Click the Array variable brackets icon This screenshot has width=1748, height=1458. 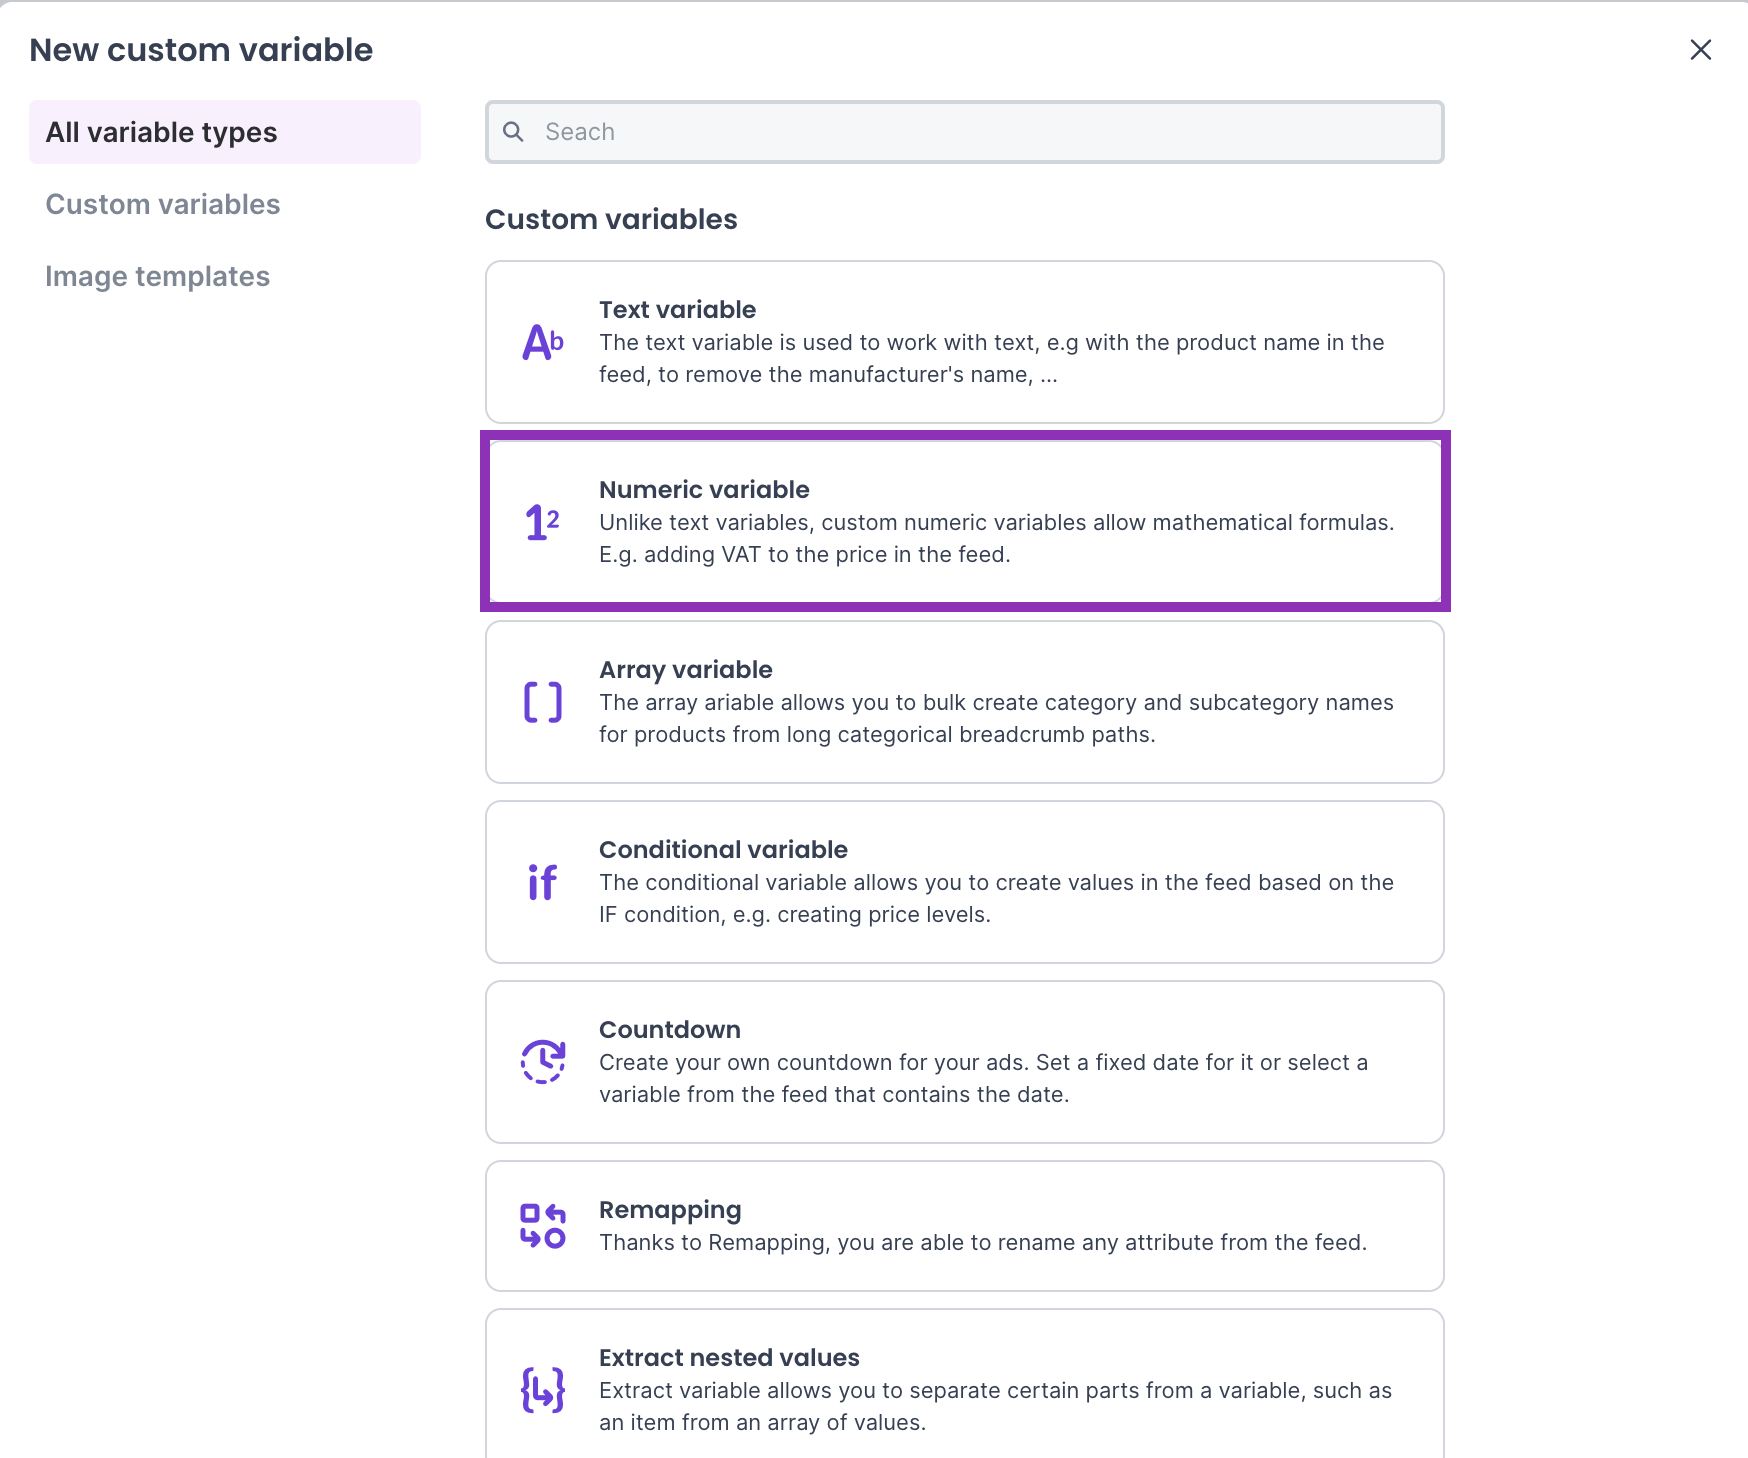[x=543, y=702]
